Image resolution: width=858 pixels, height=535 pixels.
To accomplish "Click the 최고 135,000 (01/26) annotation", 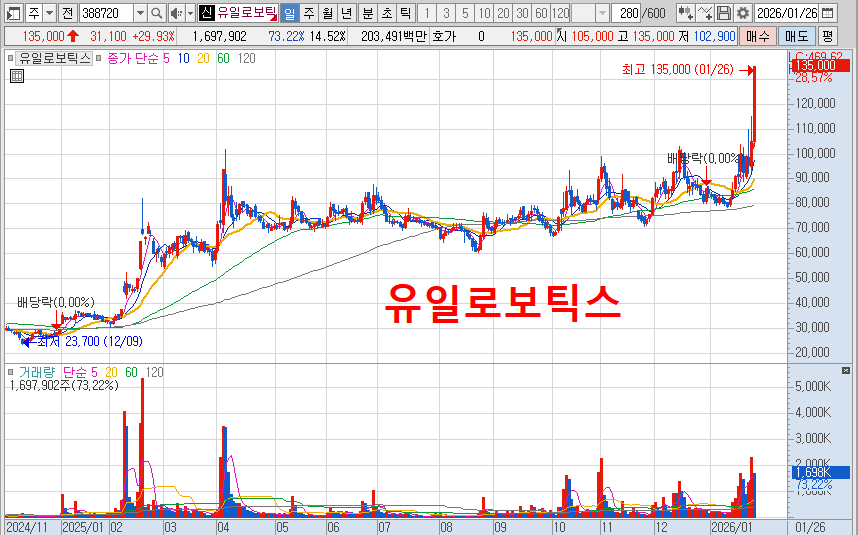I will click(x=677, y=69).
